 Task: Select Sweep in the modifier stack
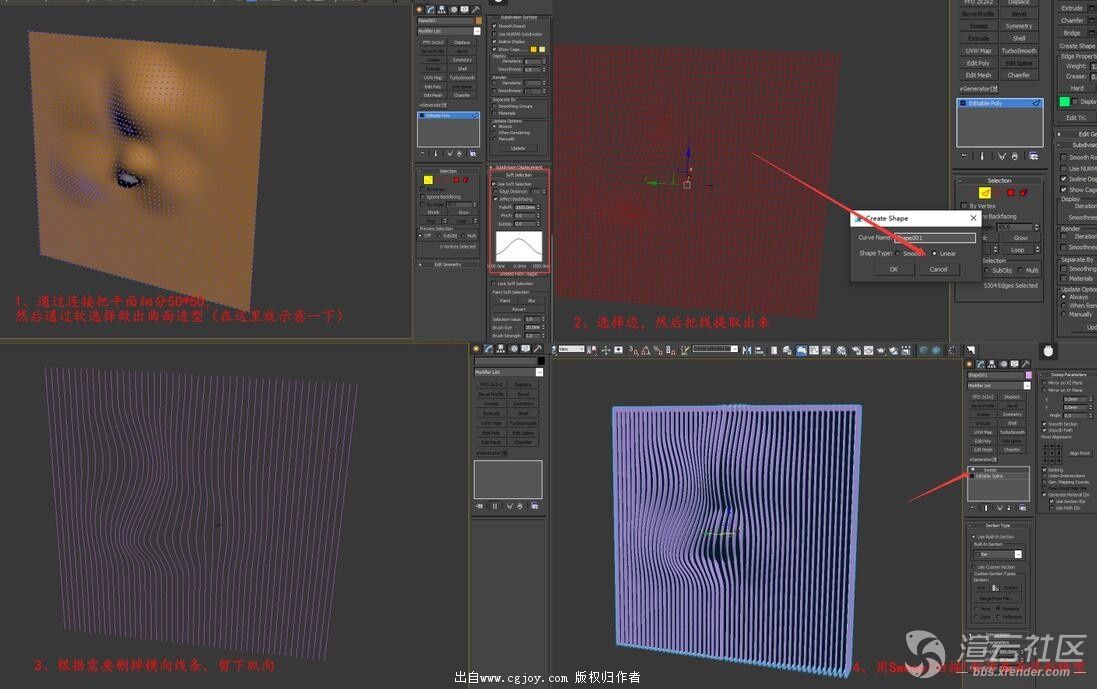tap(988, 469)
